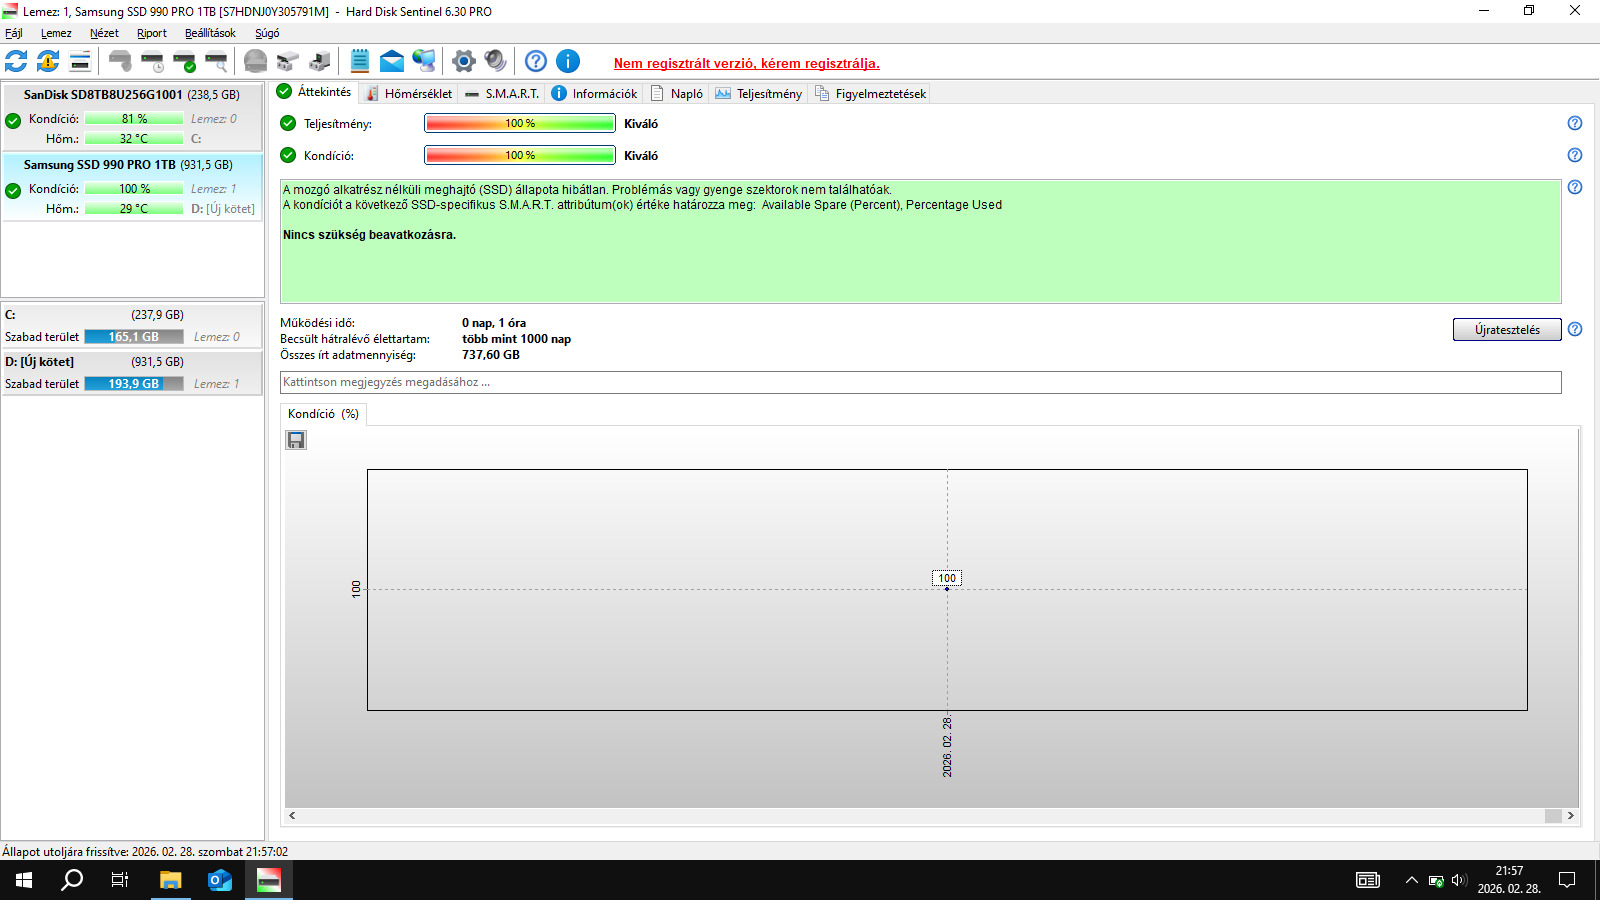Switch to the Napló tab

pos(677,93)
